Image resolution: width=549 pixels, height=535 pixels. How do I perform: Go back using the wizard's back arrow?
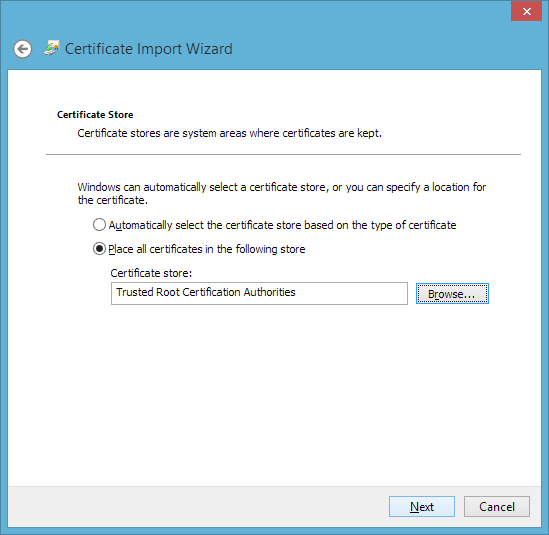click(x=23, y=49)
